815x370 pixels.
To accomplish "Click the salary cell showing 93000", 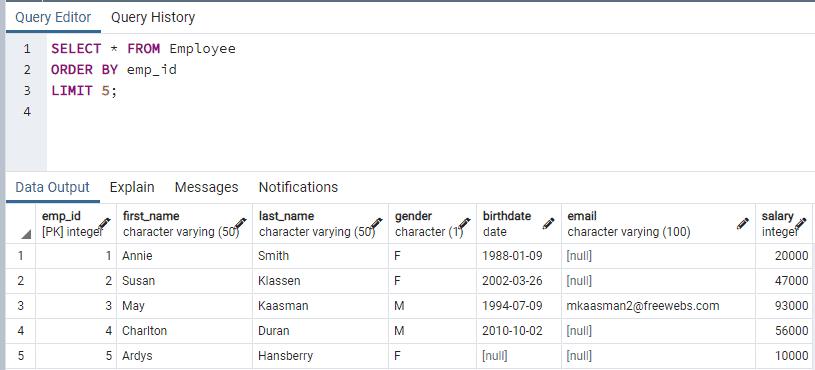I will (784, 306).
